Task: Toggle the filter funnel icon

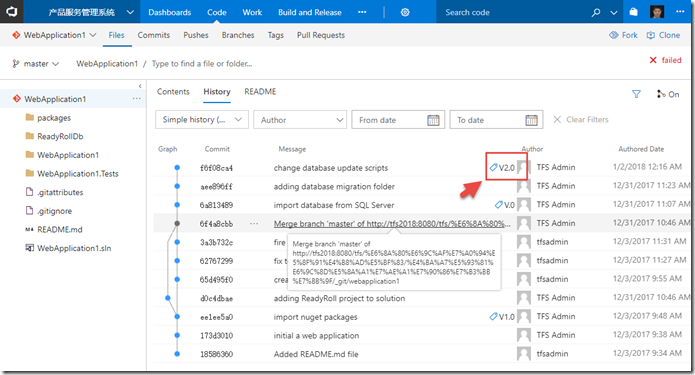Action: (x=636, y=94)
